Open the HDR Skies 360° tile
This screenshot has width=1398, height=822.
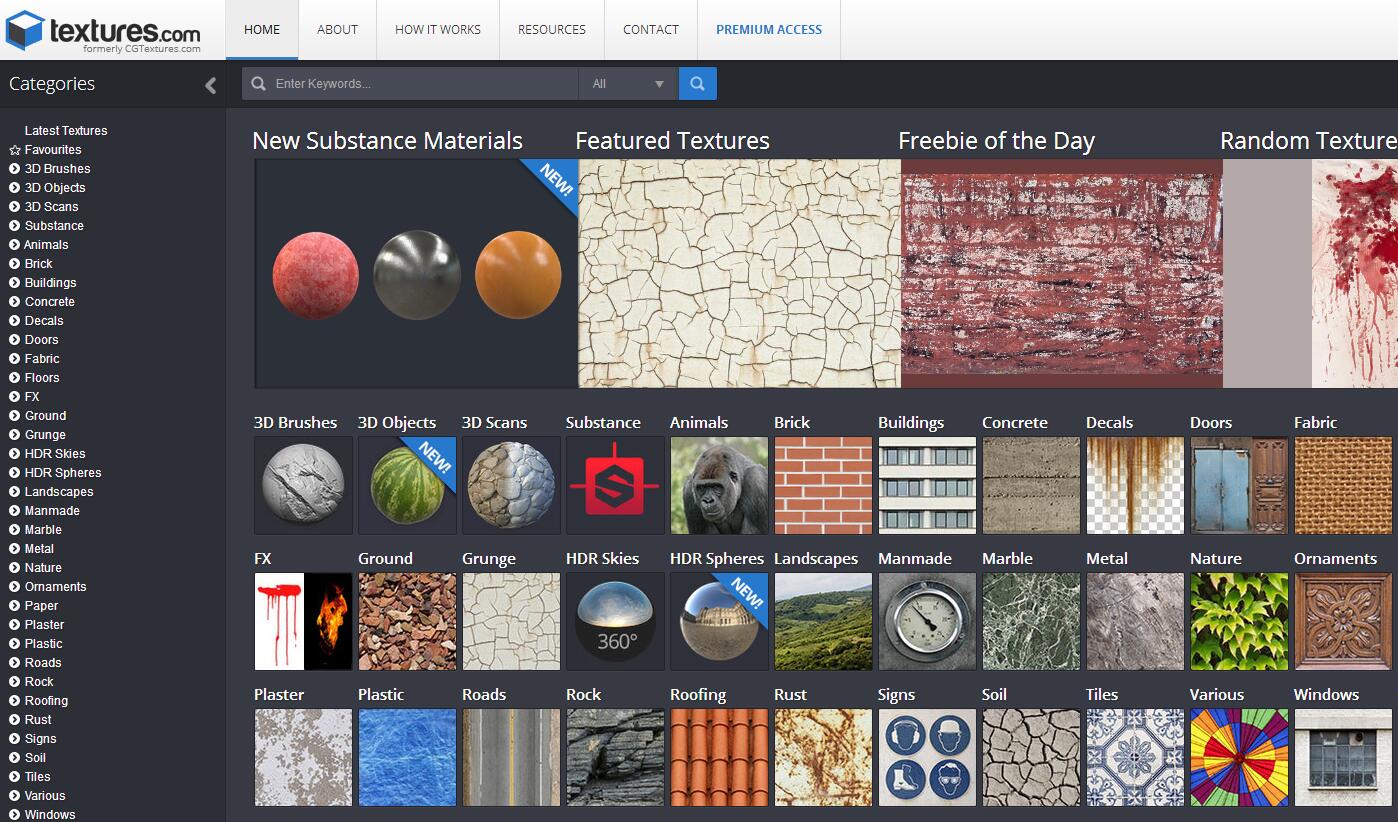pos(615,621)
